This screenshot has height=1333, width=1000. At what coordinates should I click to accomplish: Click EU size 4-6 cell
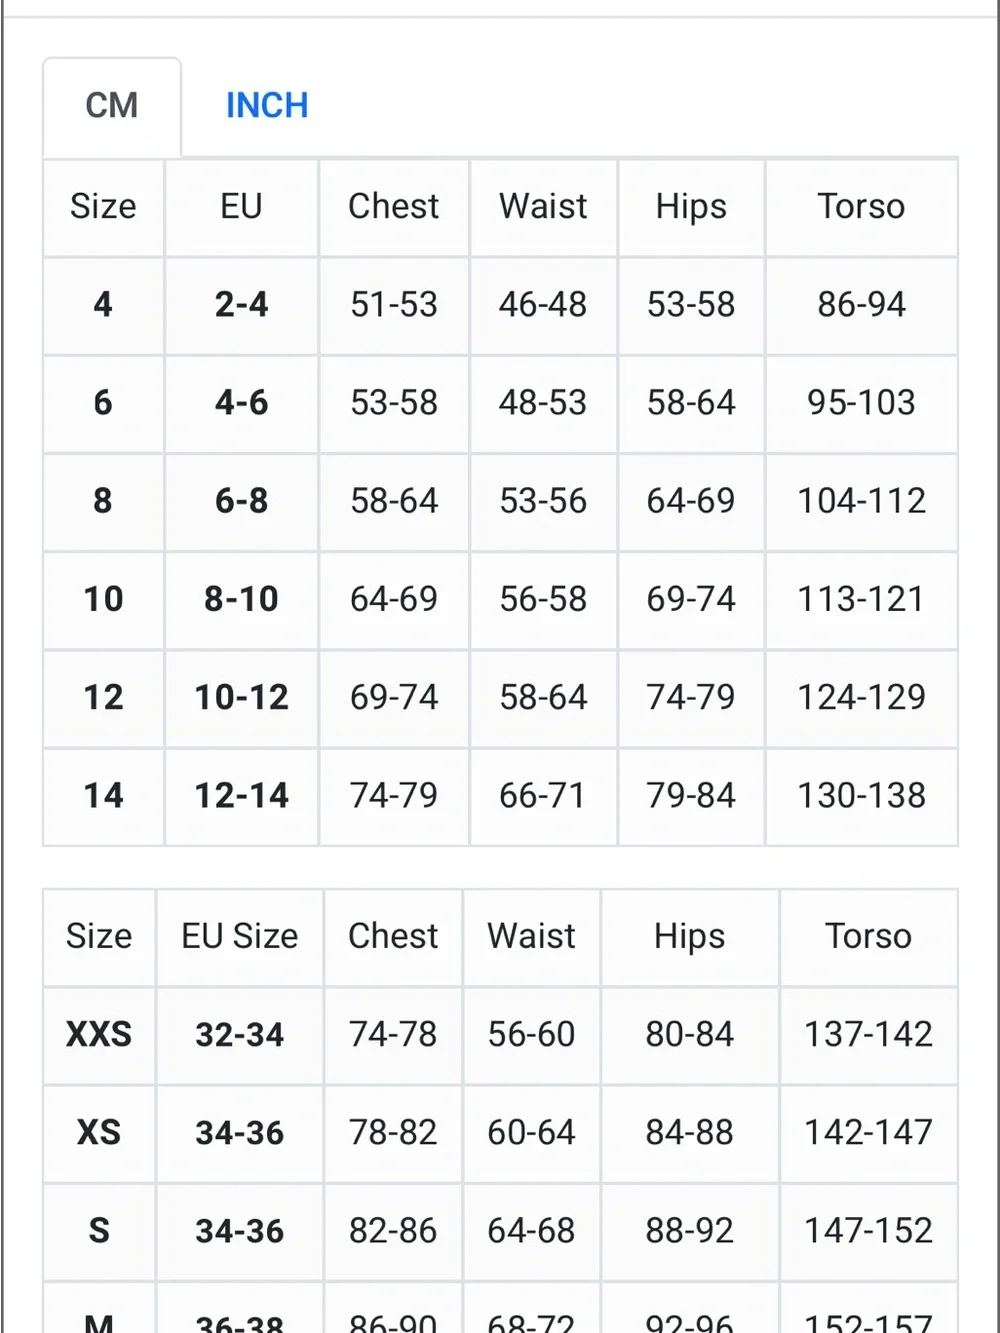[241, 403]
